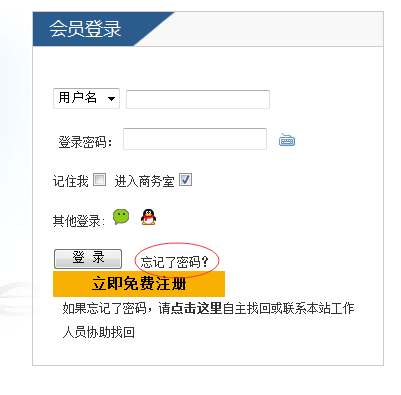Image resolution: width=401 pixels, height=395 pixels.
Task: Open the 用户名 login type dropdown
Action: point(86,98)
